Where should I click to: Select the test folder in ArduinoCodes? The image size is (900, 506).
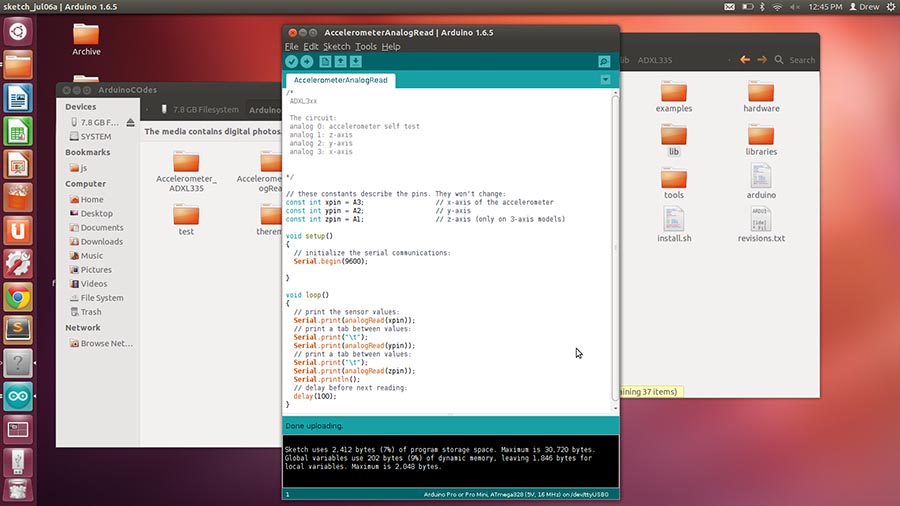click(186, 220)
